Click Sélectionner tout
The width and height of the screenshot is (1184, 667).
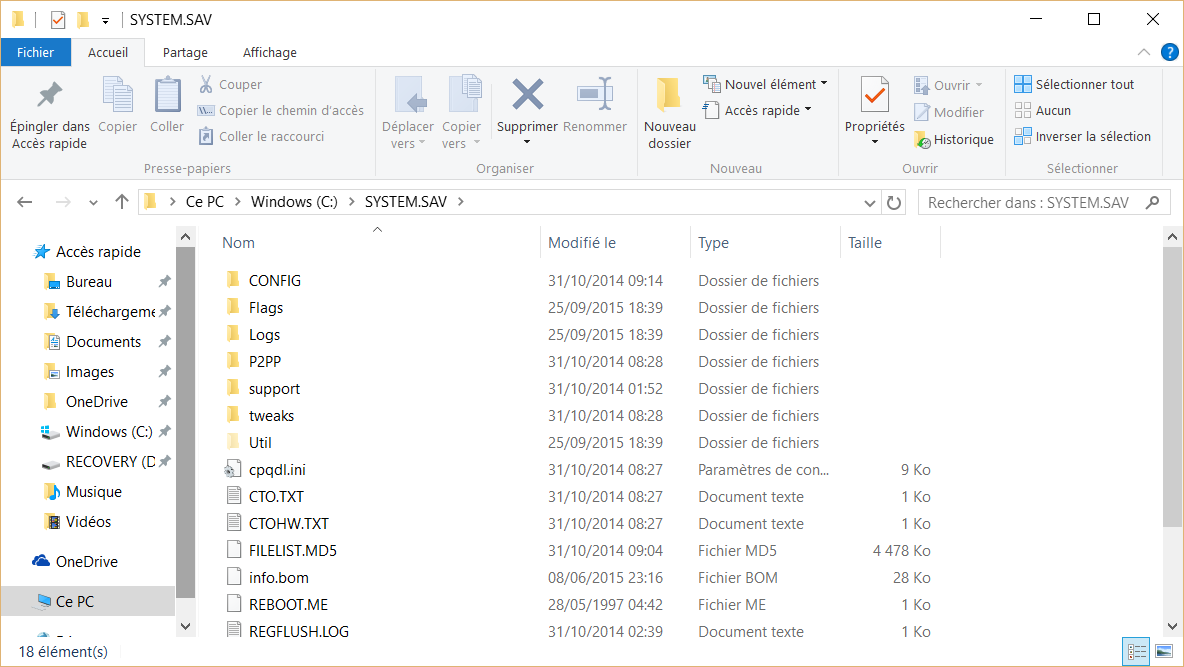[x=1074, y=84]
